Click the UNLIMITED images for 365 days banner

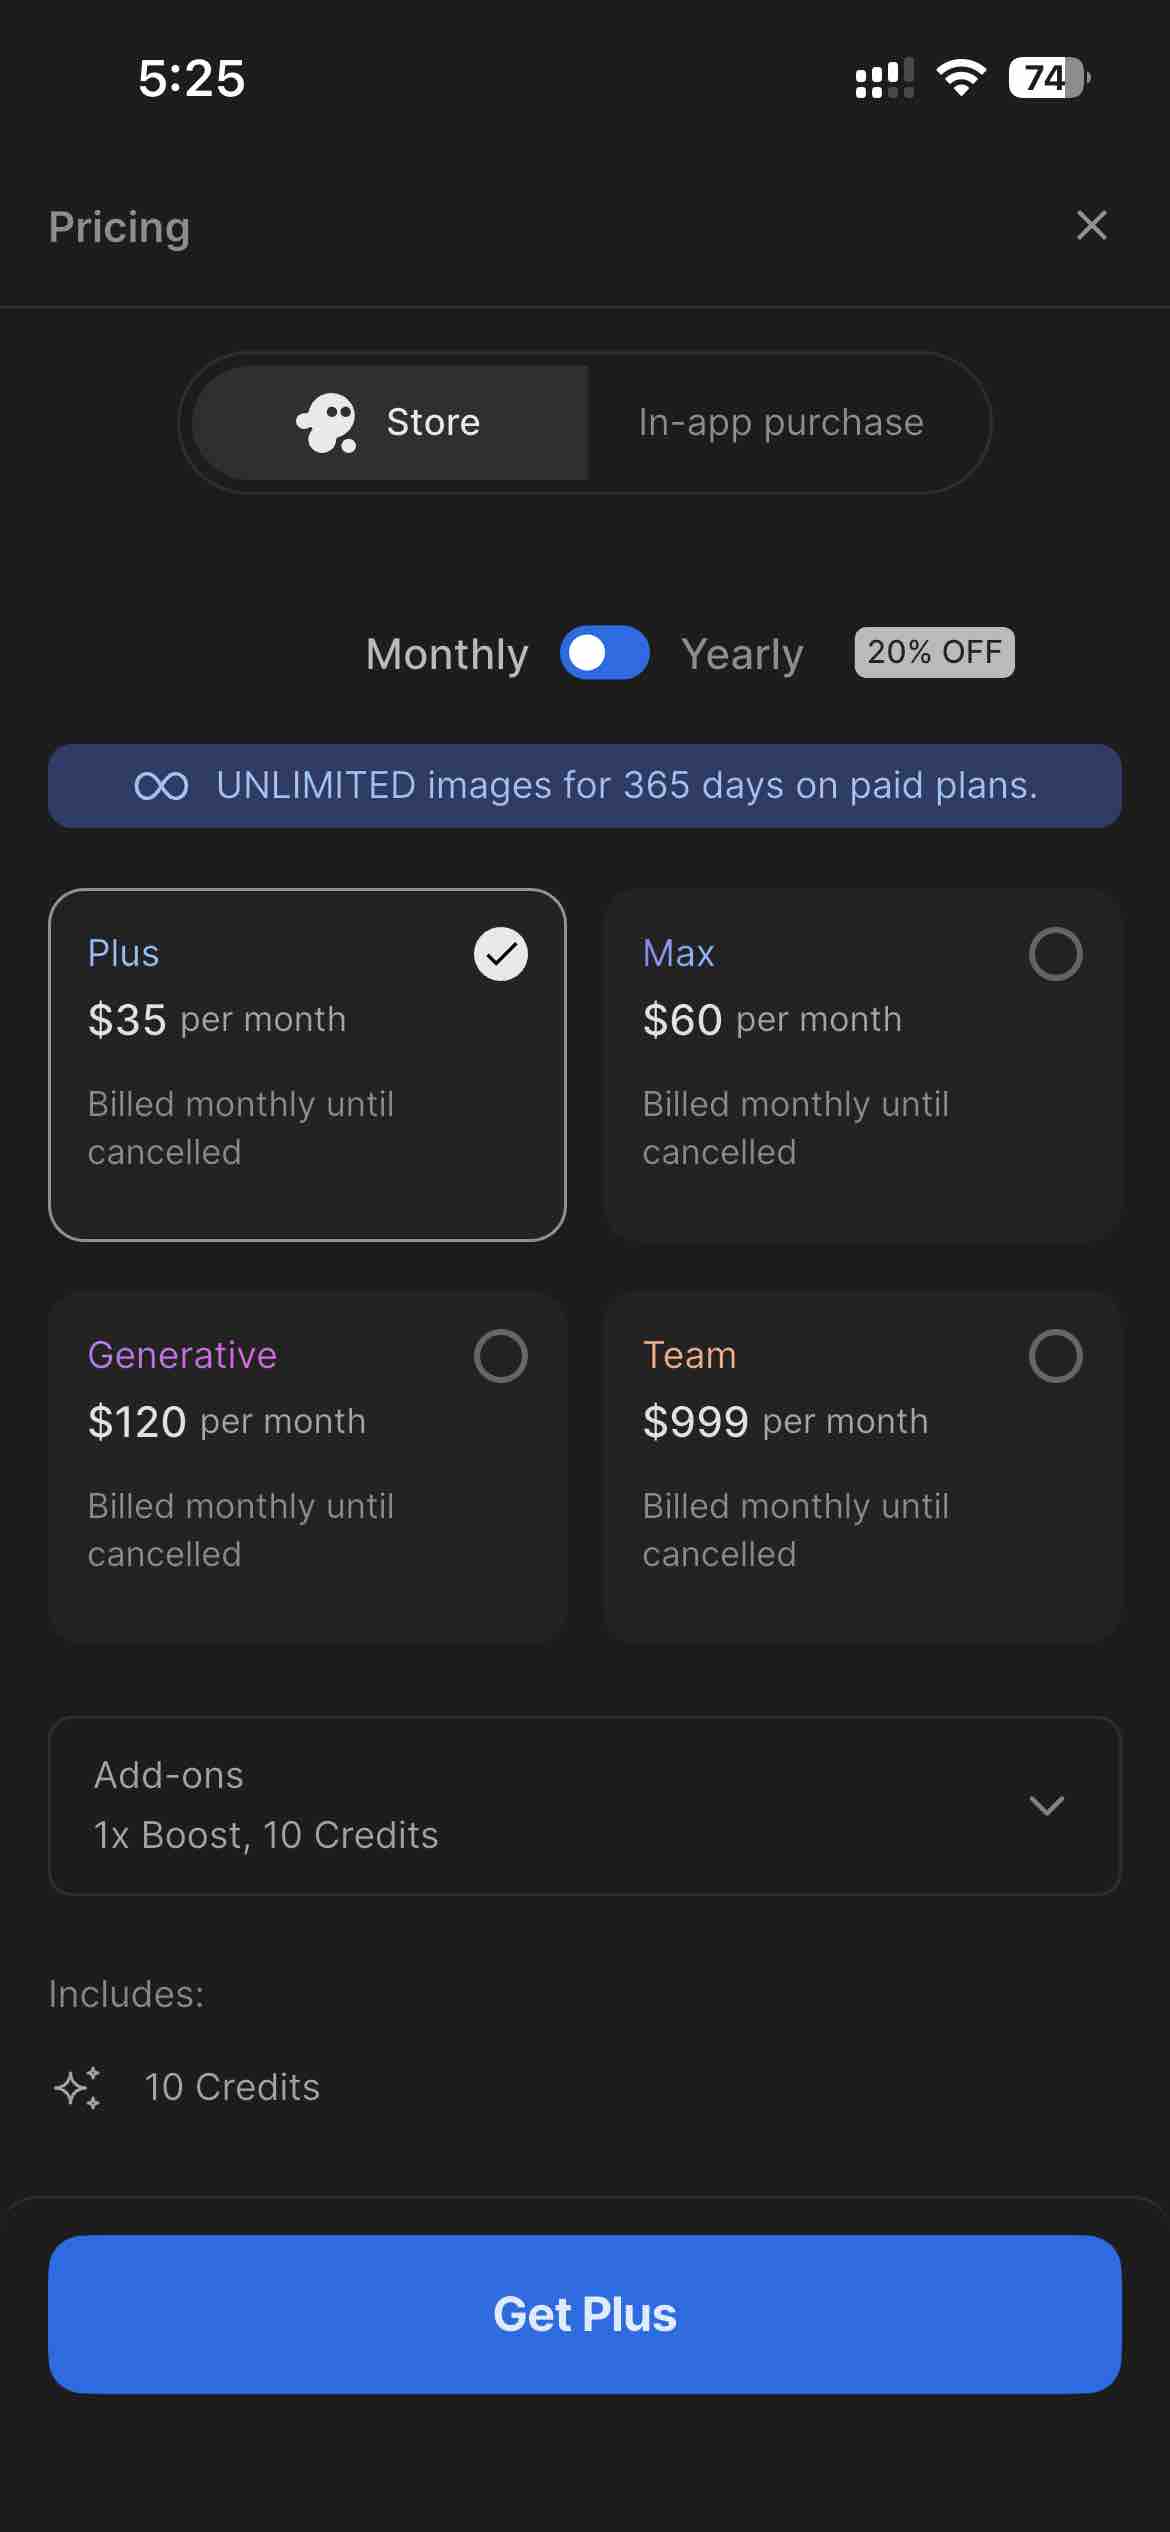pos(585,786)
